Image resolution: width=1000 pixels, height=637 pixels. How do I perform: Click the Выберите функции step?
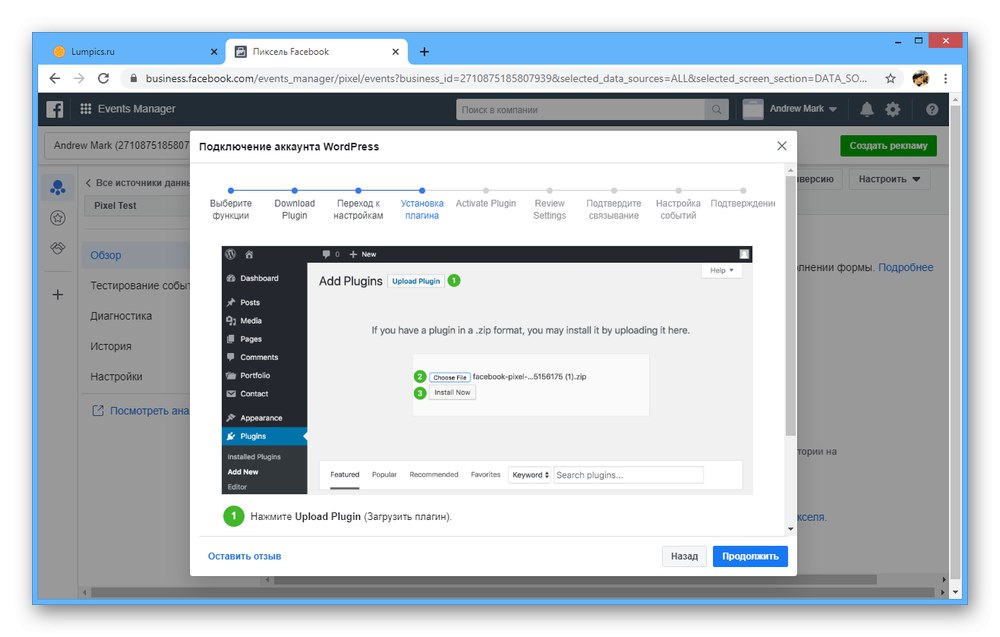[231, 209]
